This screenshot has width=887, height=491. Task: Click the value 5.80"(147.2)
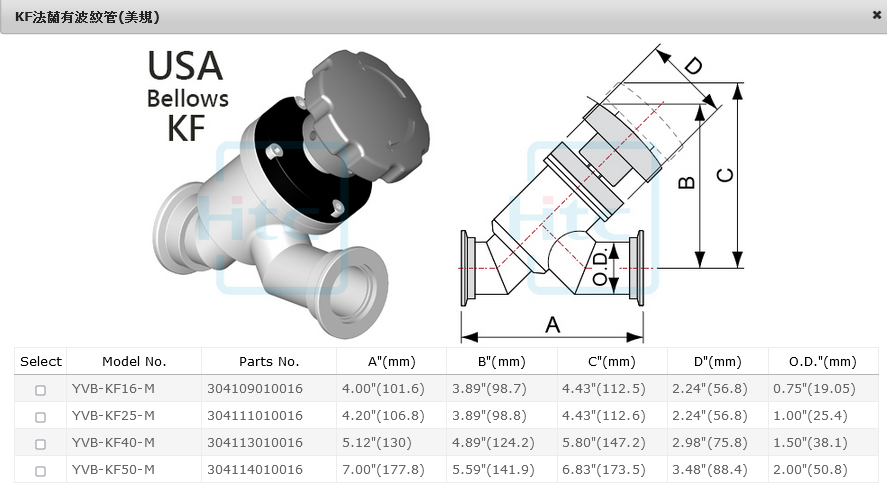pos(604,442)
